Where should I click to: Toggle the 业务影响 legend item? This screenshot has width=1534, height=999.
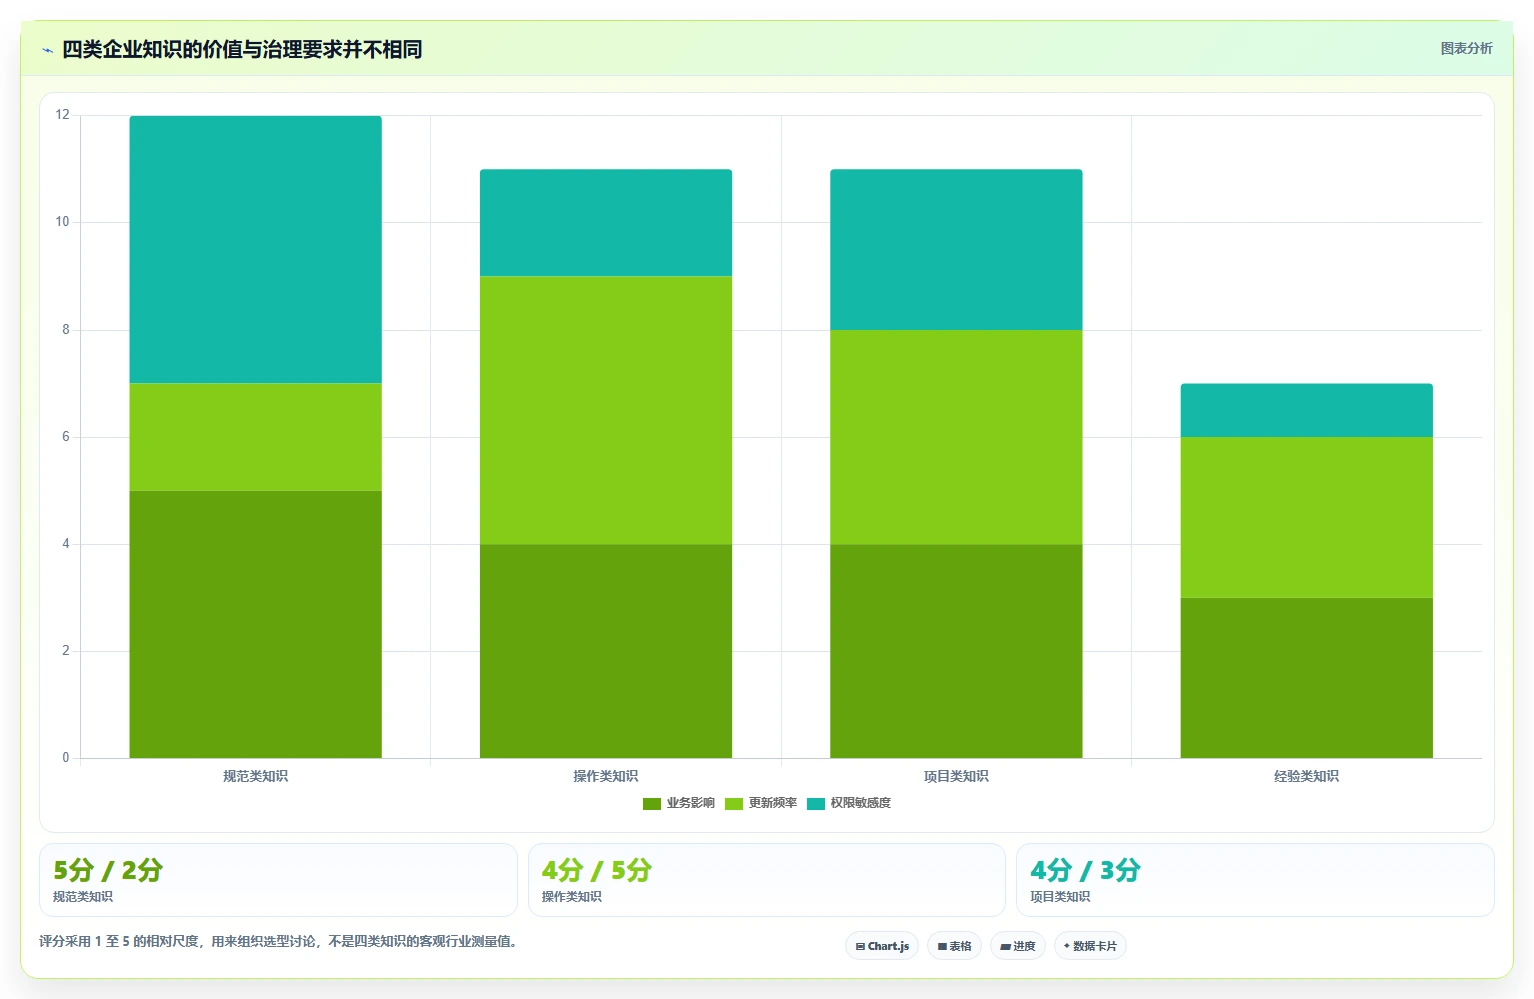(x=679, y=803)
